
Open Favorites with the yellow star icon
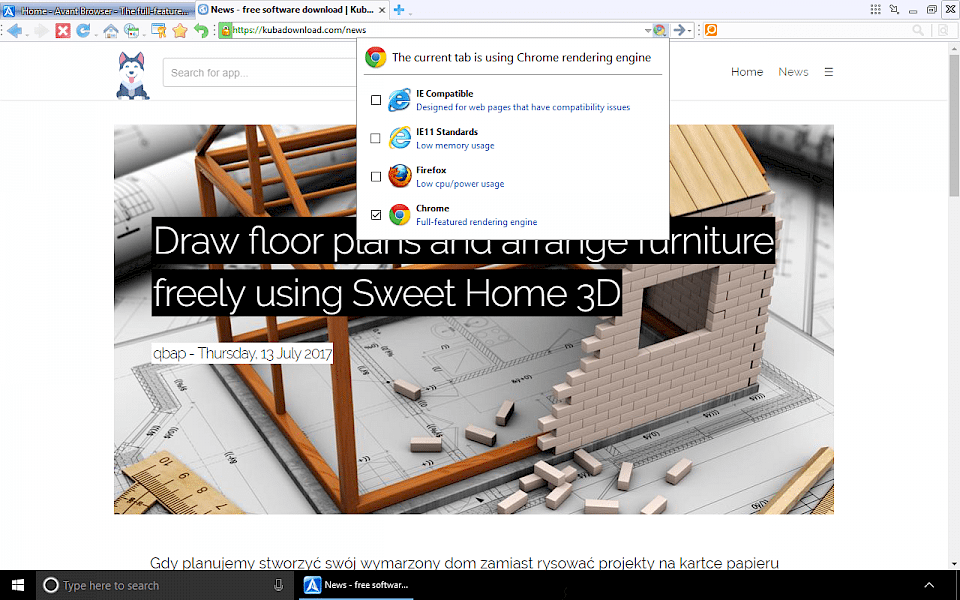pos(180,30)
